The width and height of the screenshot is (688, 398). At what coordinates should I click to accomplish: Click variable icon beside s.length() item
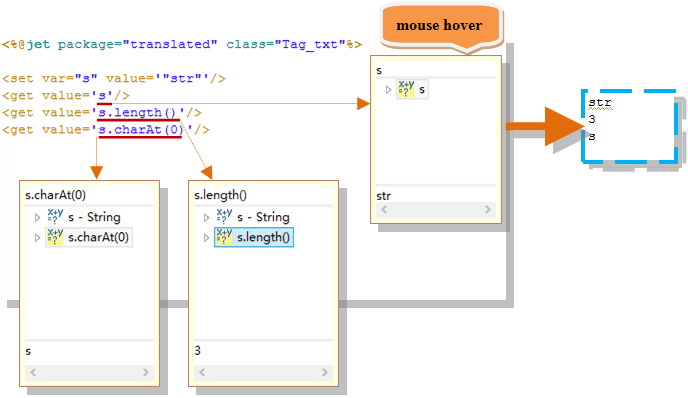(x=224, y=237)
